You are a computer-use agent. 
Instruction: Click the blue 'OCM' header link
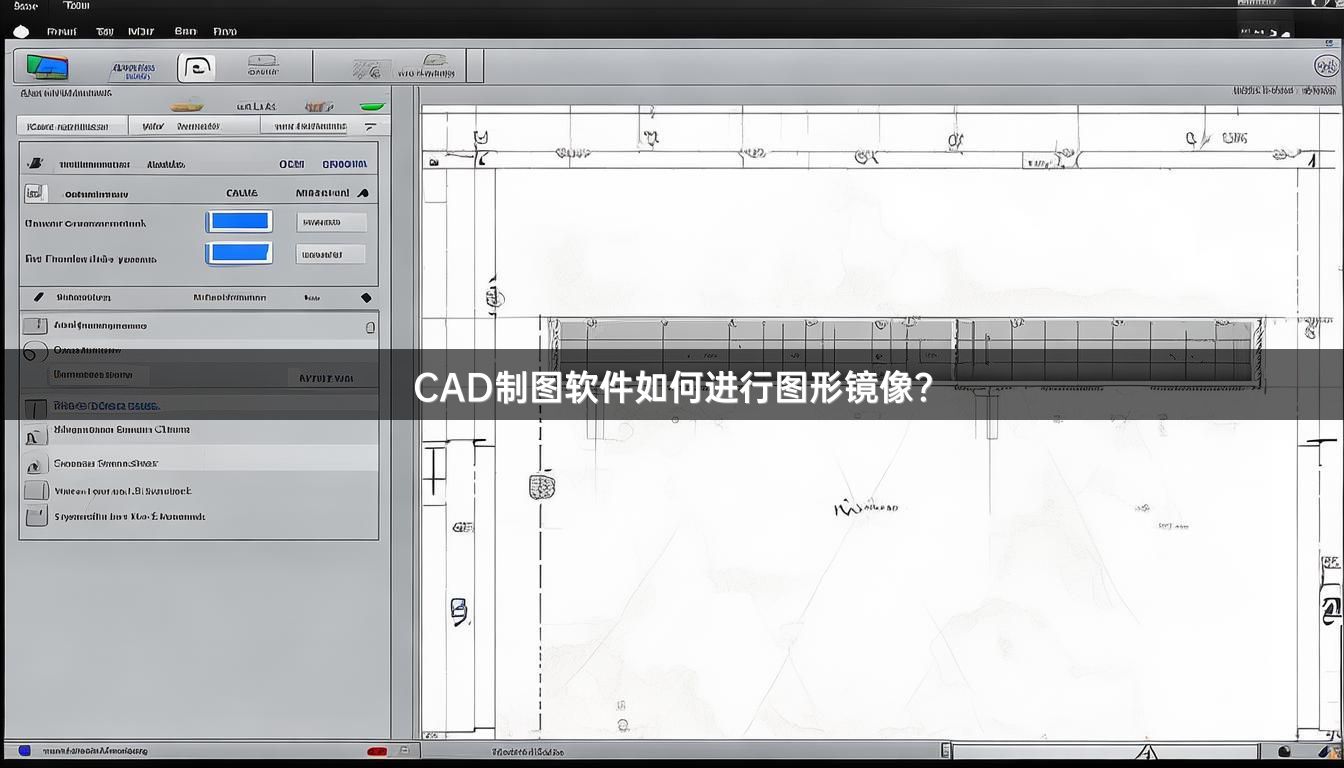[292, 164]
